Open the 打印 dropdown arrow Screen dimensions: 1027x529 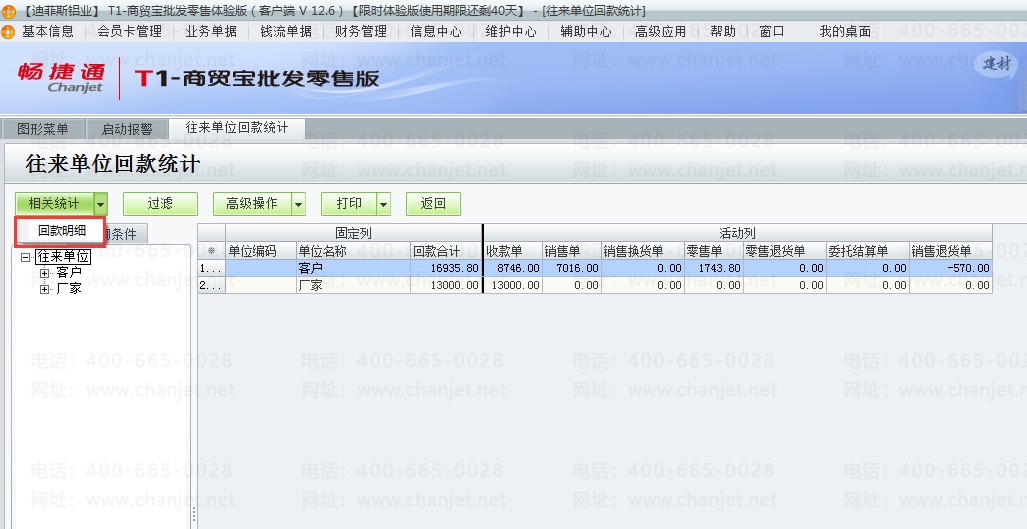384,204
